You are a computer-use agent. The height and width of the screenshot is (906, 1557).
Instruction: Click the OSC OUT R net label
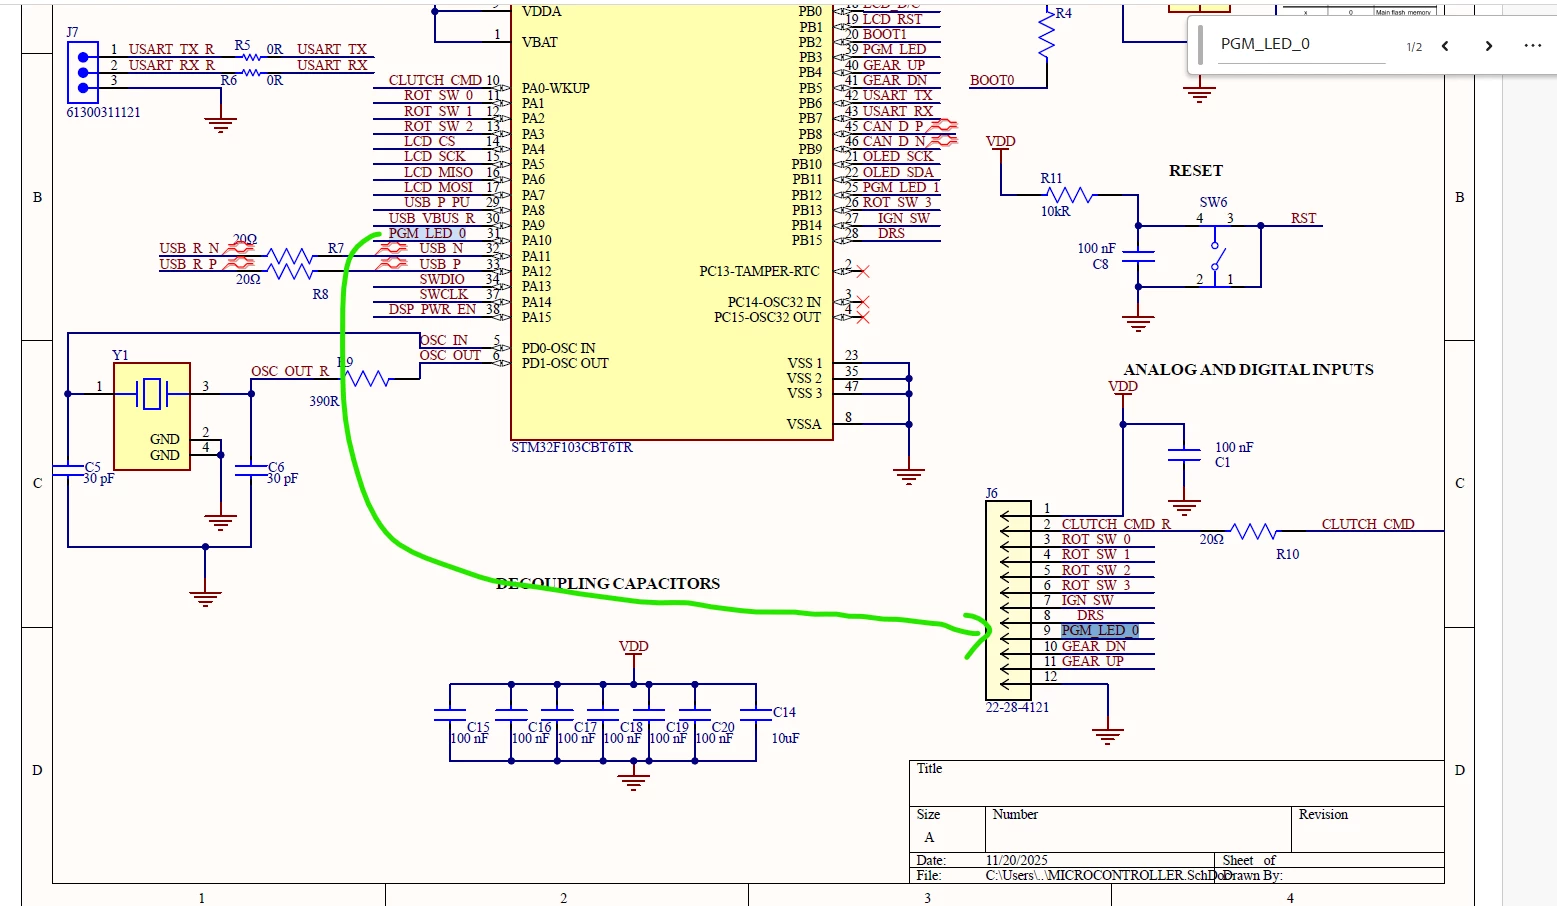pyautogui.click(x=290, y=372)
